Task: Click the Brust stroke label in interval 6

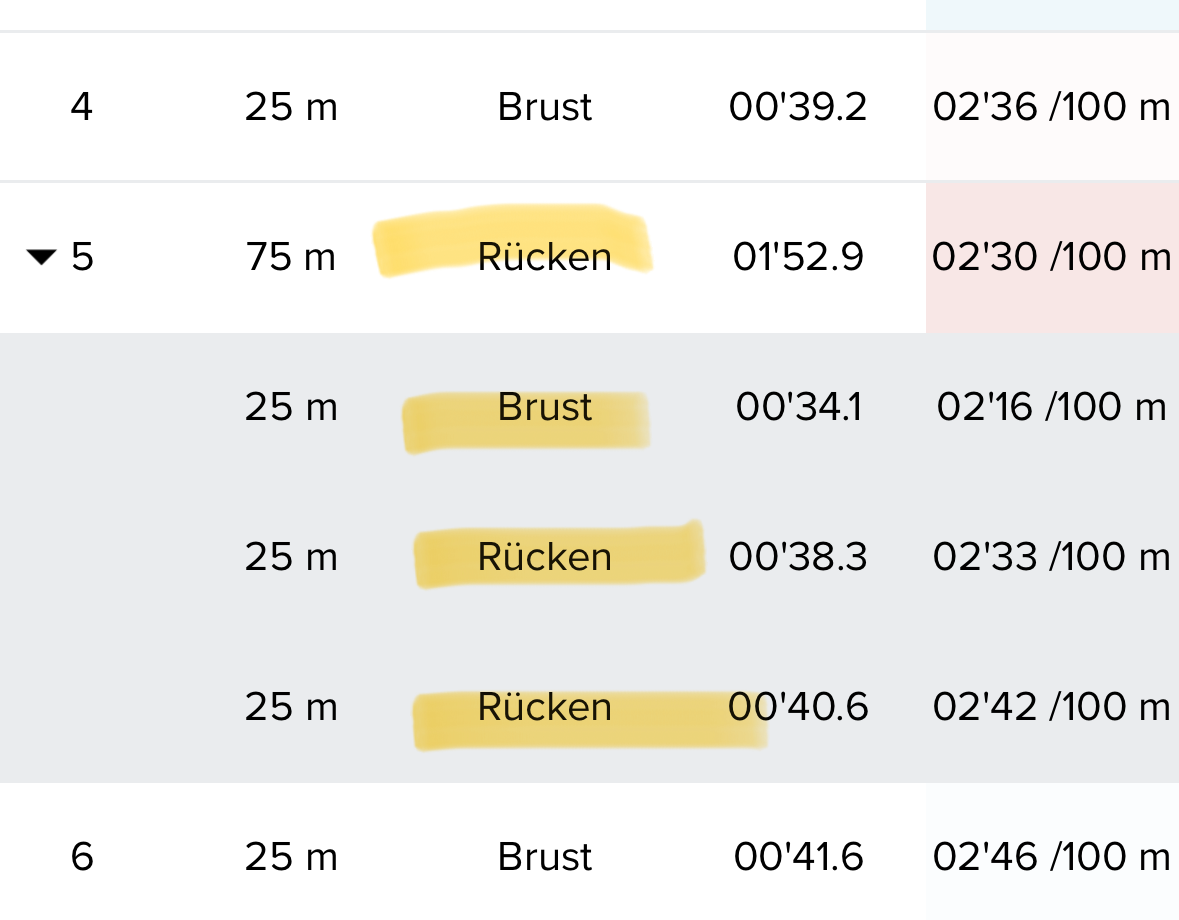Action: (545, 857)
